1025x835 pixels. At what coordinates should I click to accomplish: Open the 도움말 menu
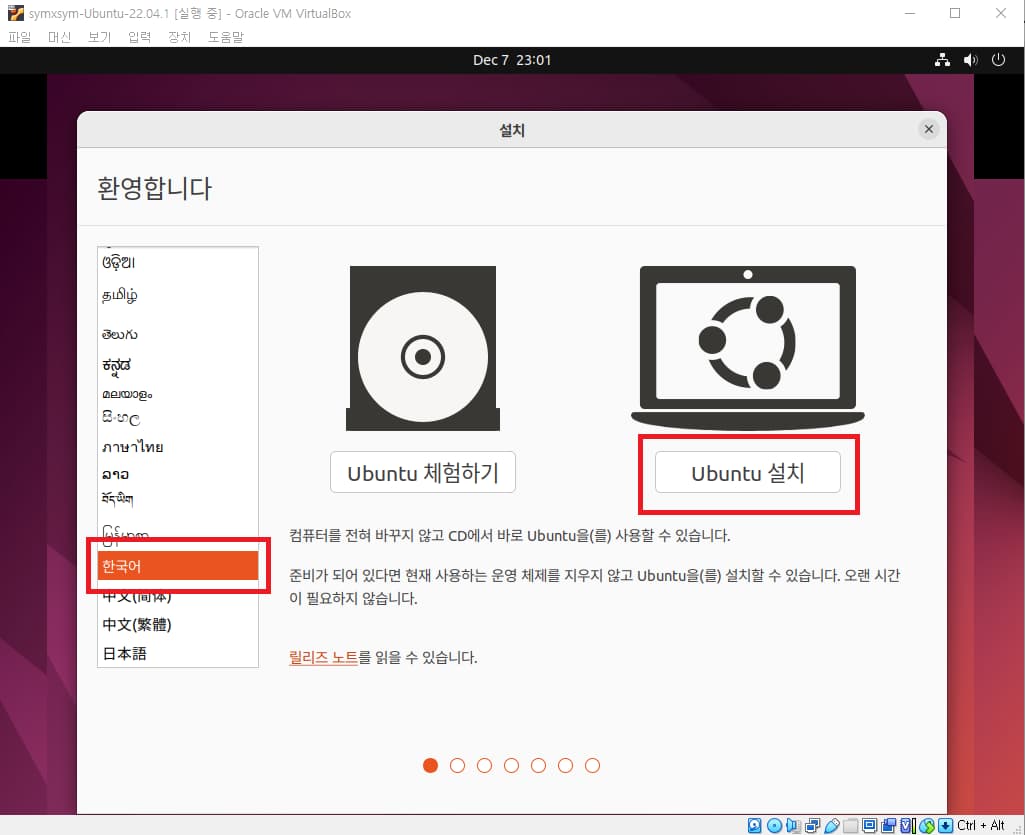pos(226,37)
